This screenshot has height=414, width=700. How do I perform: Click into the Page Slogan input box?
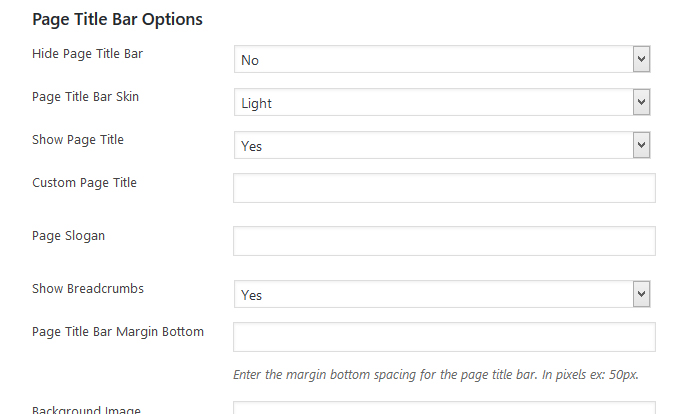[443, 241]
